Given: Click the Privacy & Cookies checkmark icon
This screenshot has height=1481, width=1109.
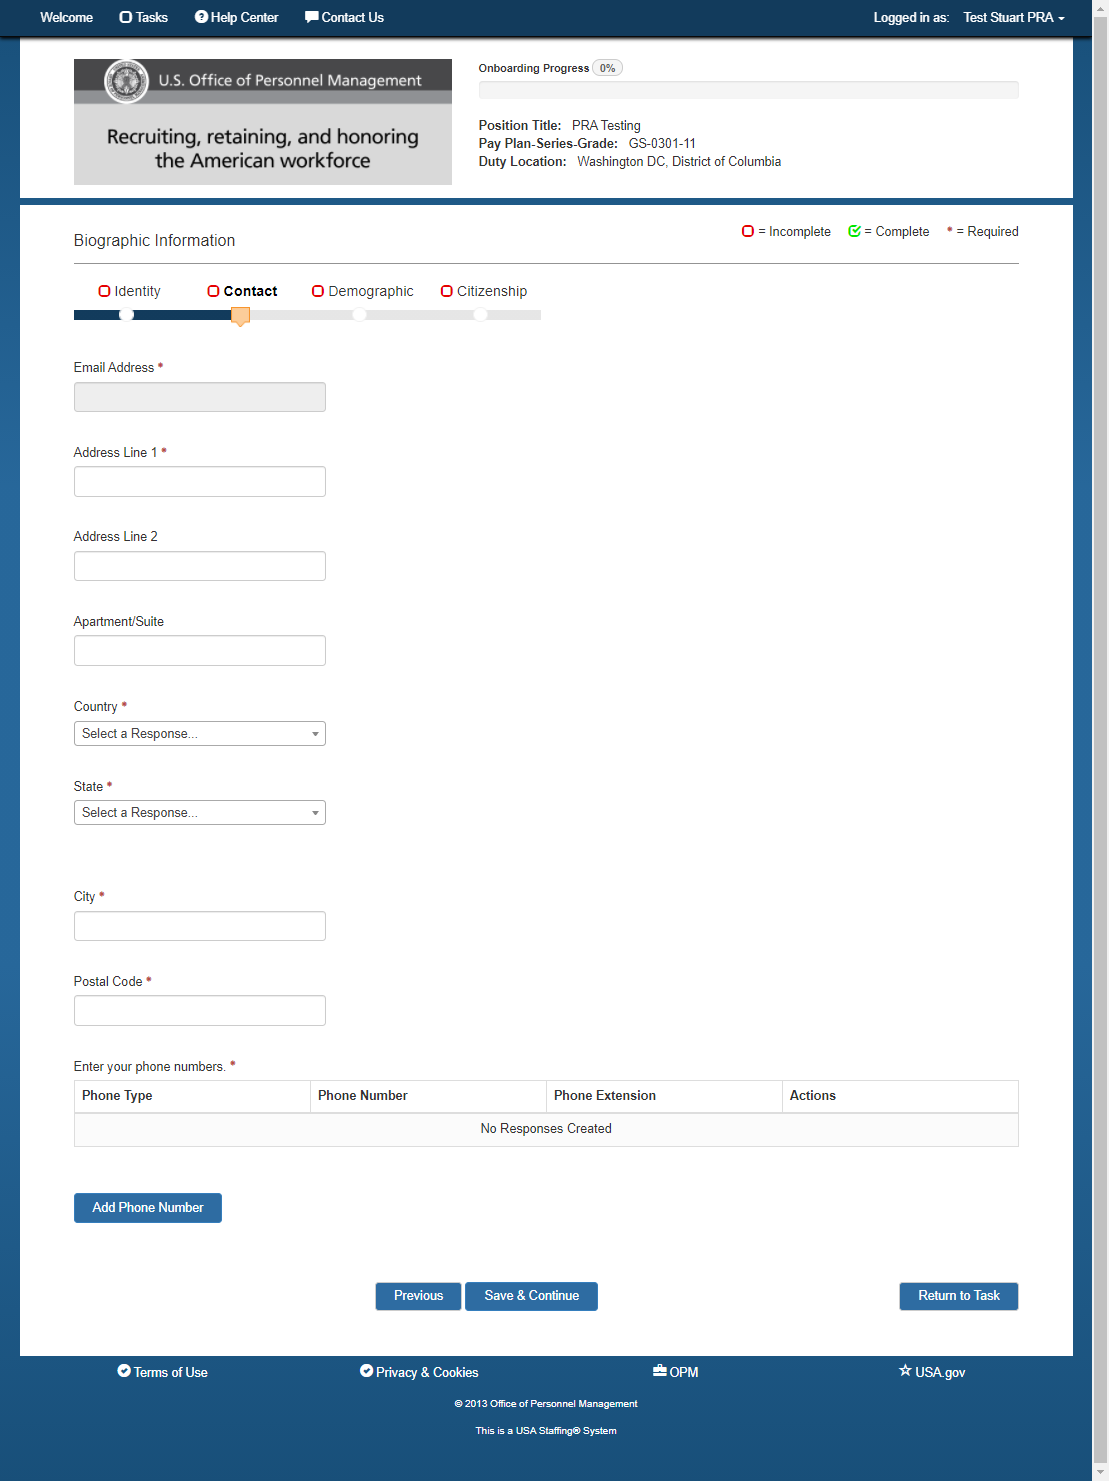Looking at the screenshot, I should click(366, 1371).
